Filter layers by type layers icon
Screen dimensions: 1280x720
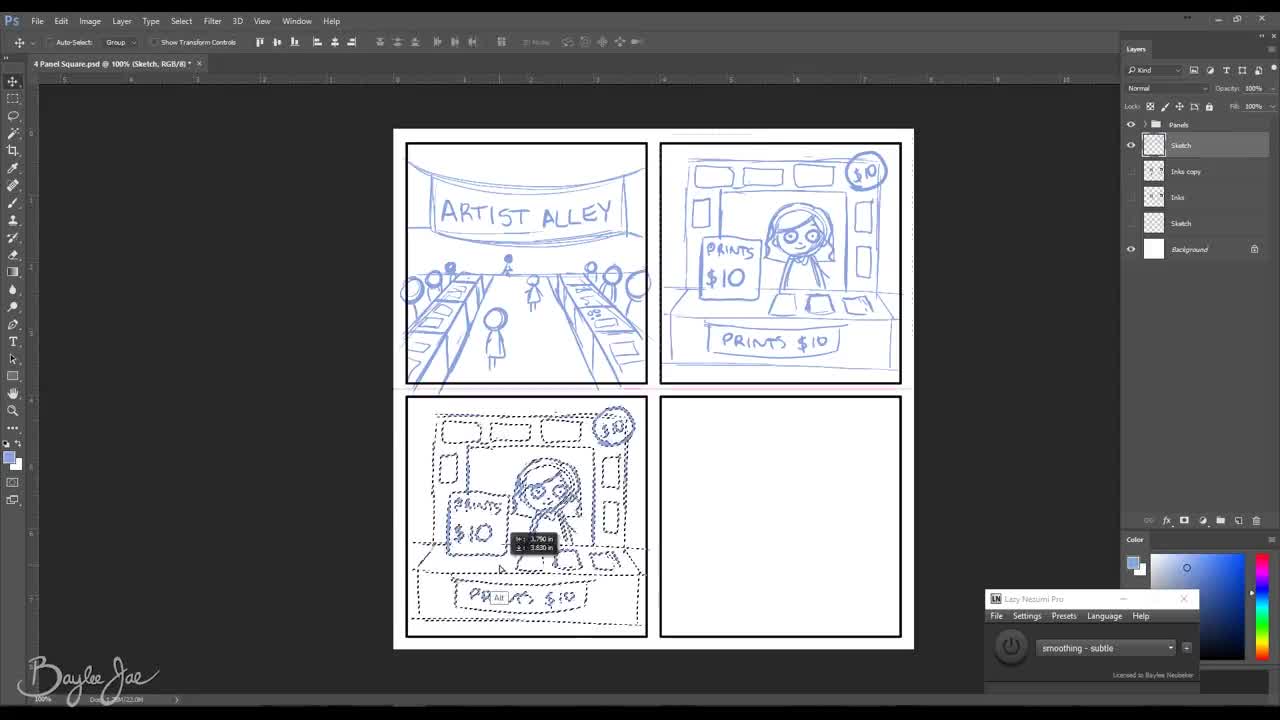(1226, 70)
